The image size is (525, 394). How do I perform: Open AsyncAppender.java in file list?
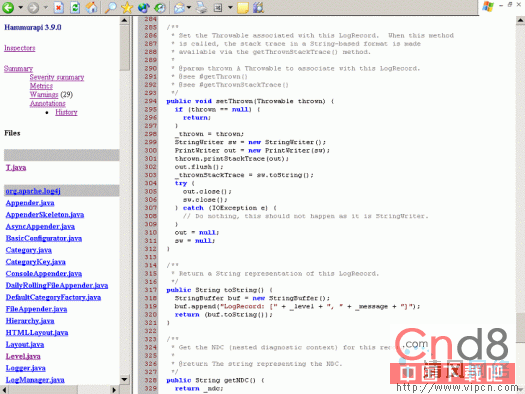(40, 227)
